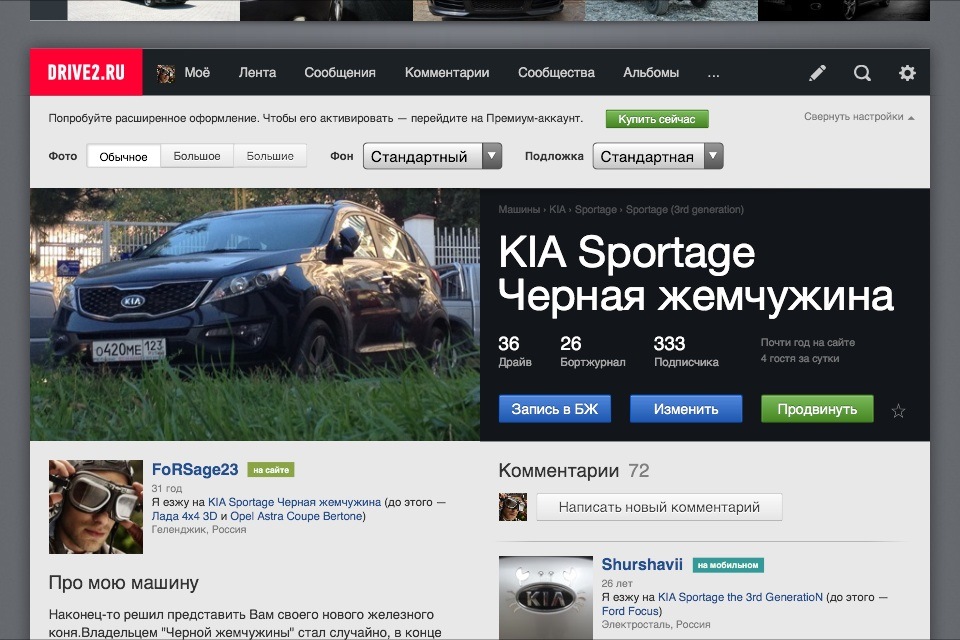Open Альбомы in the top navigation
960x640 pixels.
click(651, 72)
